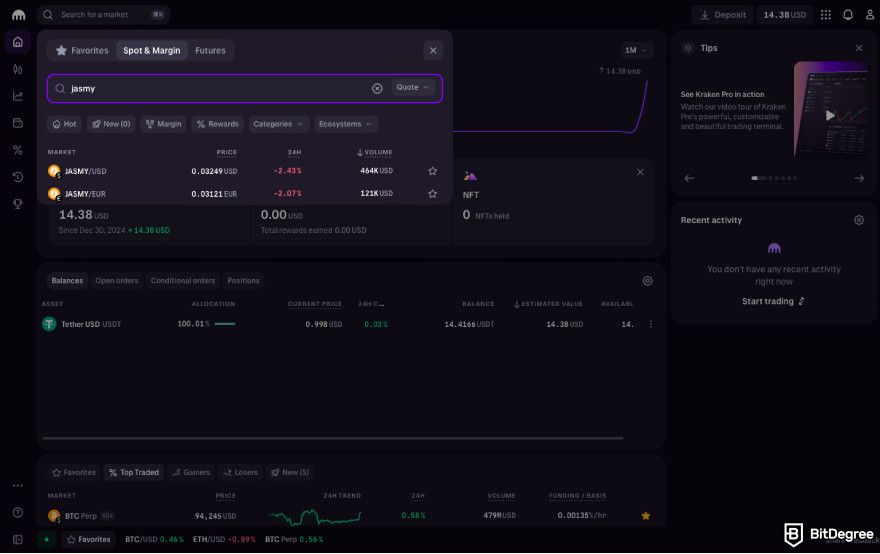Select New (5) markets tab
This screenshot has height=554, width=880.
pos(290,473)
